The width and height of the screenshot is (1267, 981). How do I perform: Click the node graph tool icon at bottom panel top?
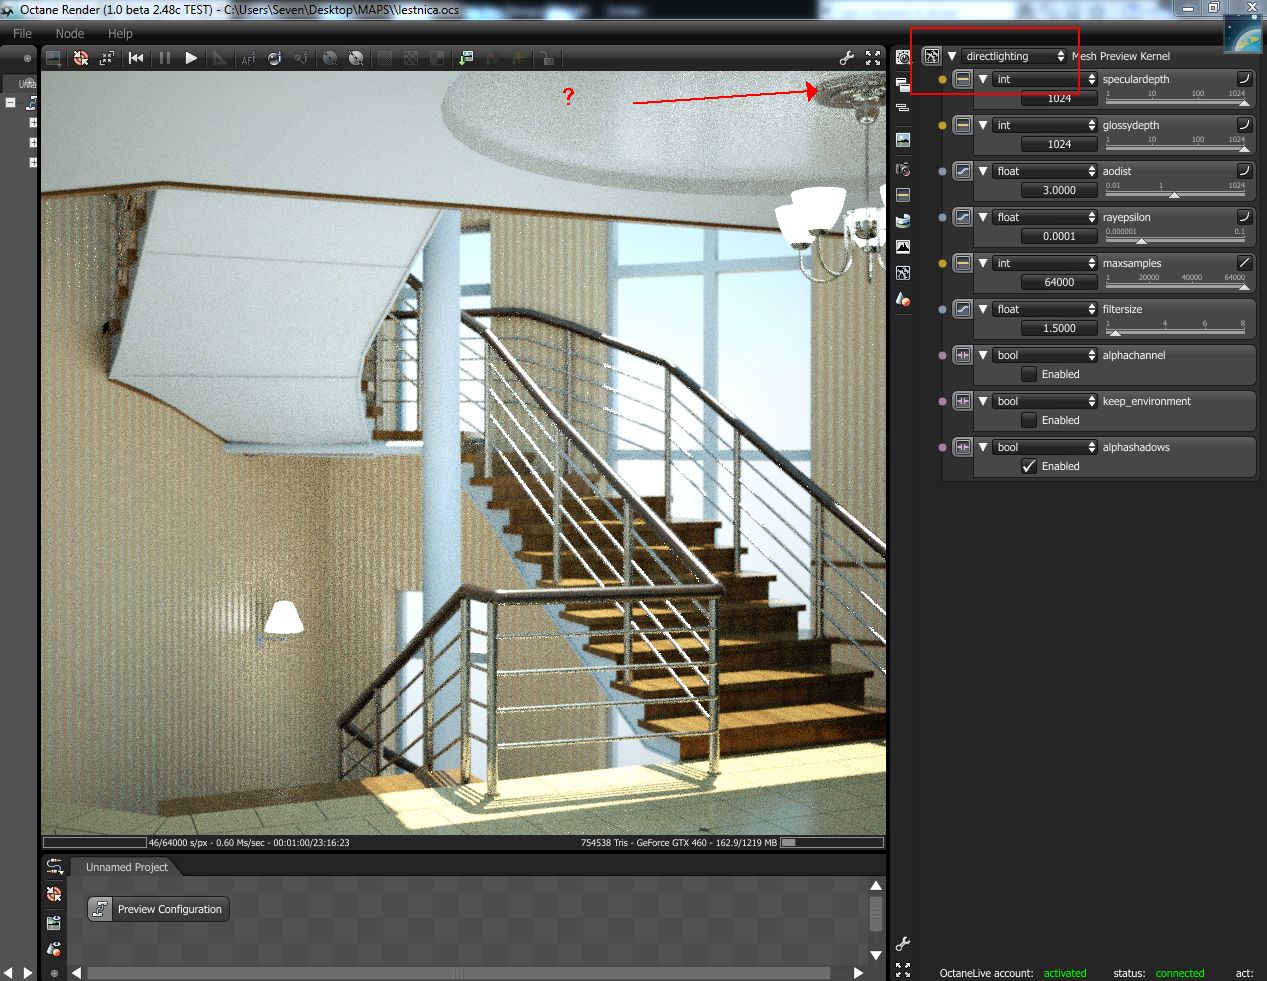[54, 867]
